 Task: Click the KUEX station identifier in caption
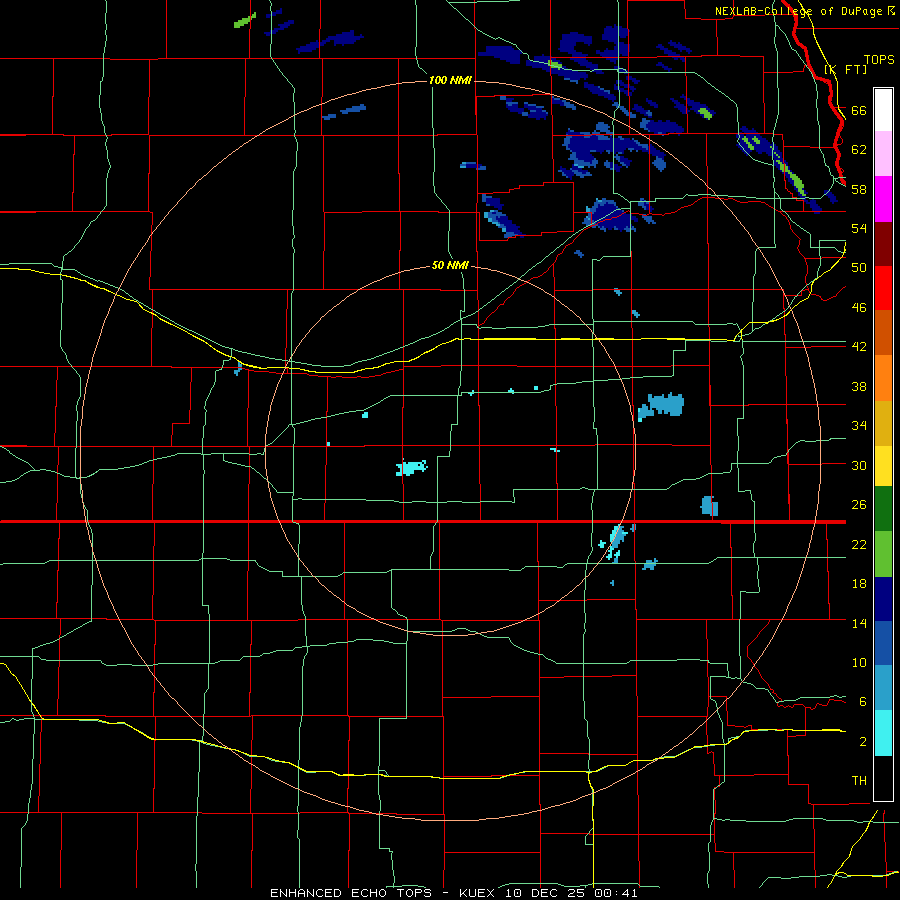[477, 893]
